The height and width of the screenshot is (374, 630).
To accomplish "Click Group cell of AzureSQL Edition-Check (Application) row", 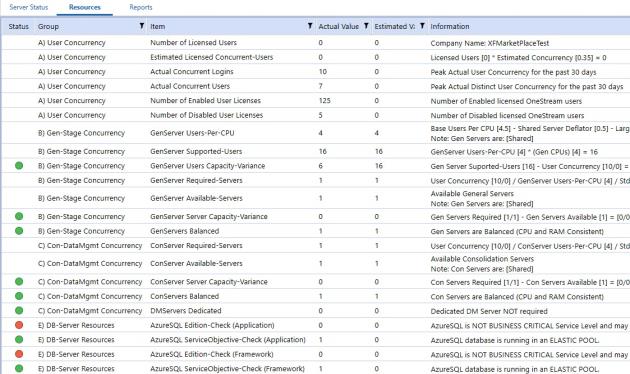I will (x=76, y=325).
